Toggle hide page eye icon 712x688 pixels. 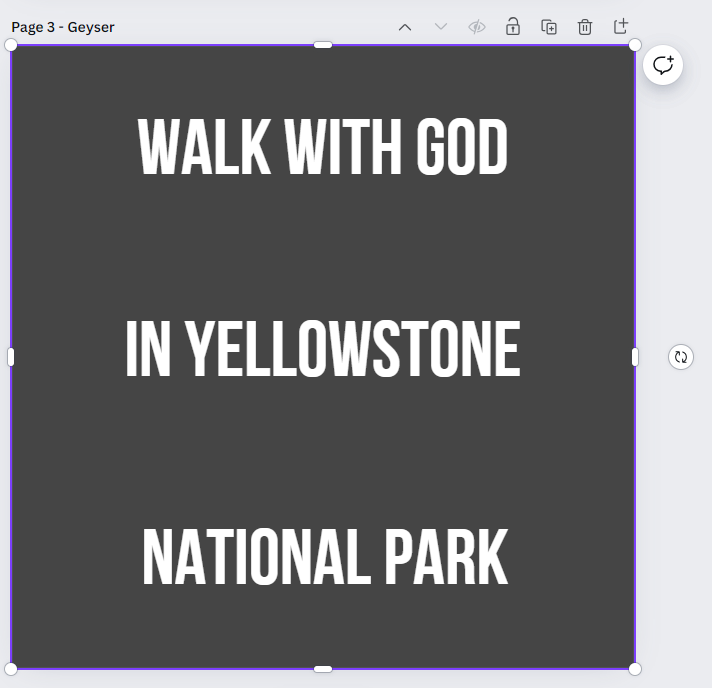coord(477,27)
